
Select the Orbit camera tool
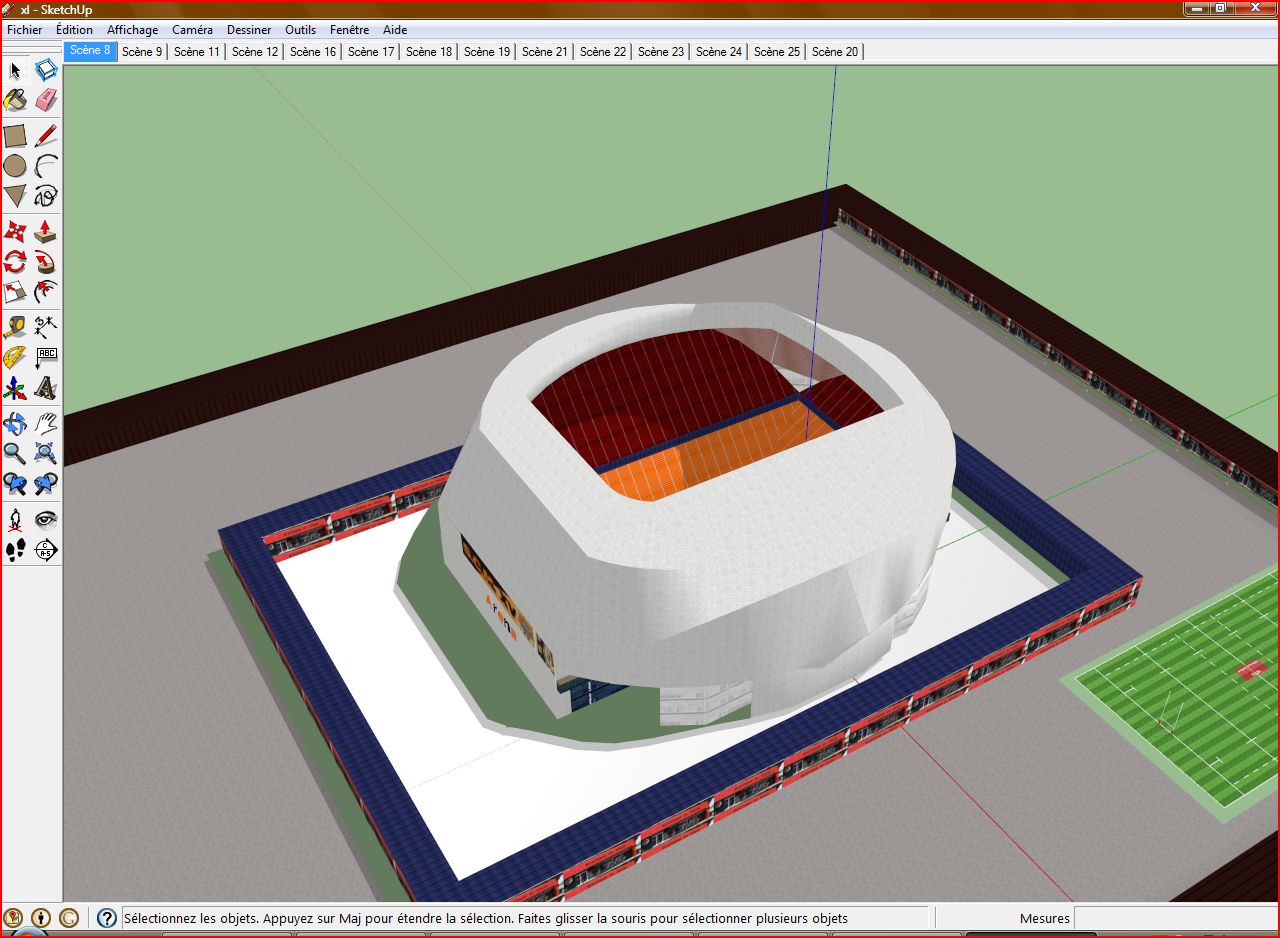15,423
